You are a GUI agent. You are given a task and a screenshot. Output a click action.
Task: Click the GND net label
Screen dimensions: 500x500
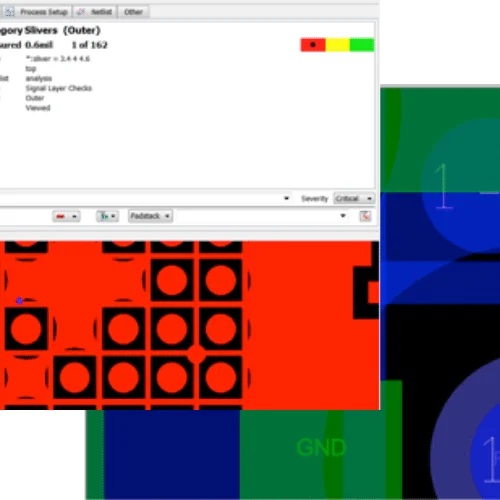[321, 448]
